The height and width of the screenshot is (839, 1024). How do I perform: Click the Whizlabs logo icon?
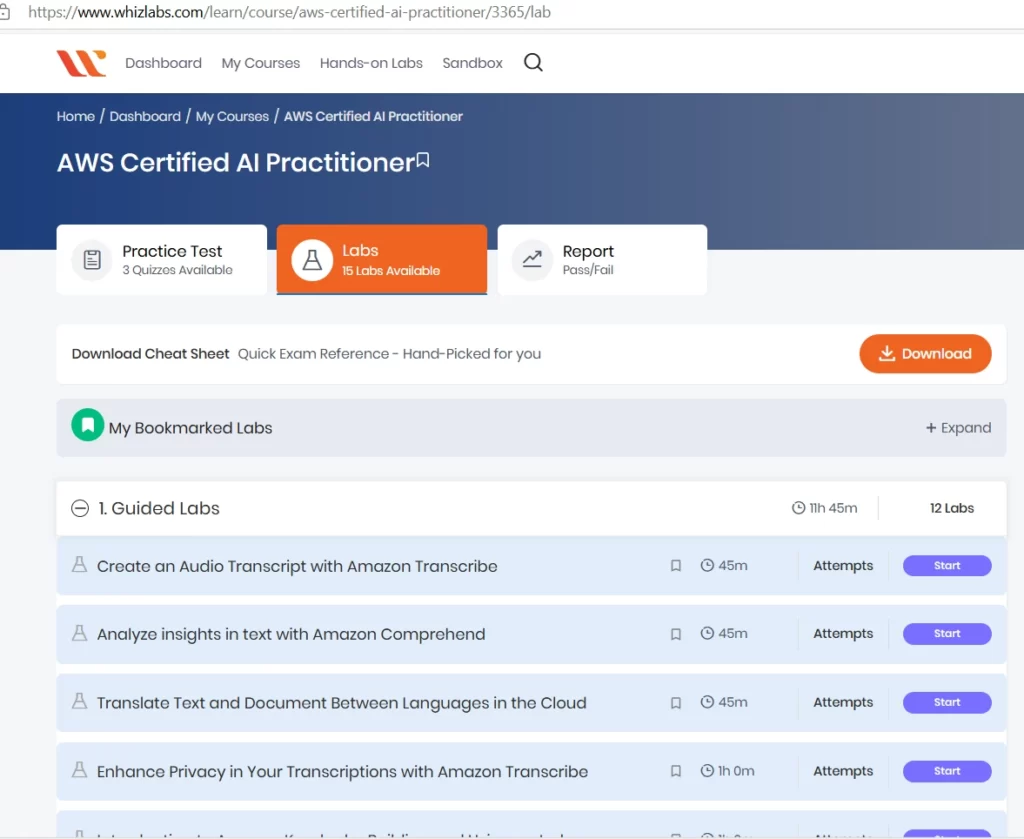[x=81, y=63]
